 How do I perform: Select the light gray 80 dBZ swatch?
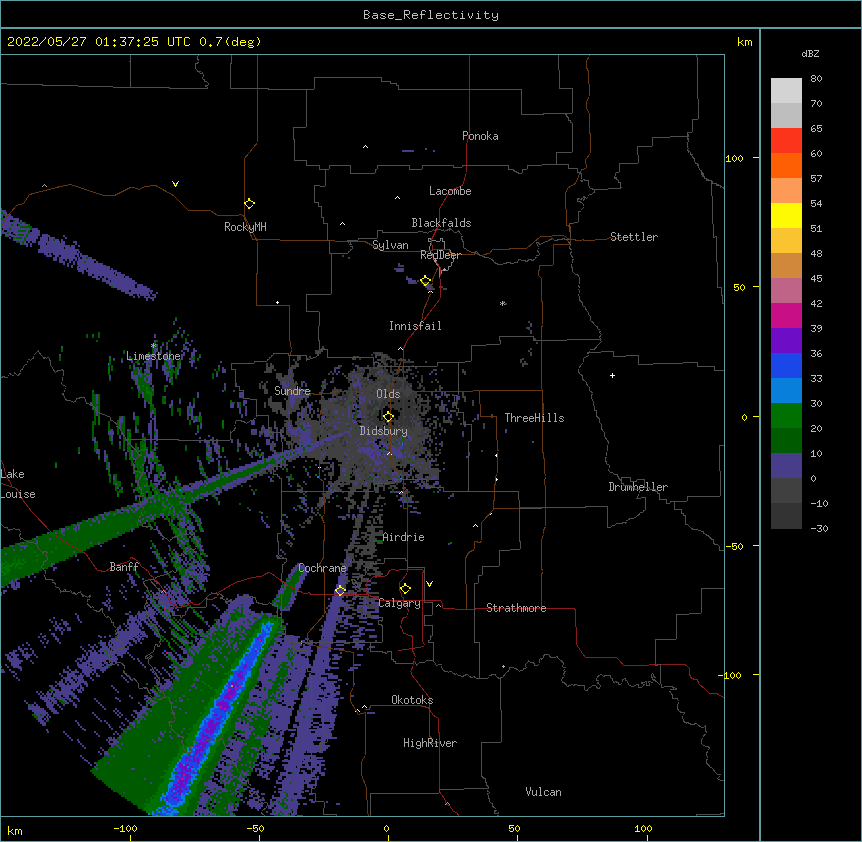click(x=786, y=91)
